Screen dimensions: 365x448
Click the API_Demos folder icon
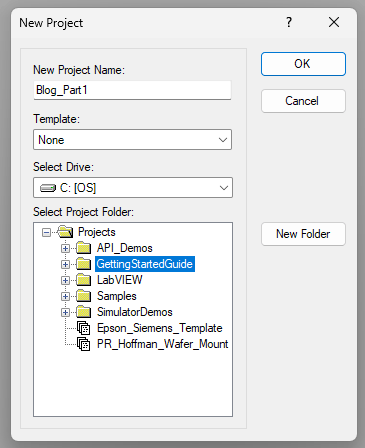pos(83,248)
